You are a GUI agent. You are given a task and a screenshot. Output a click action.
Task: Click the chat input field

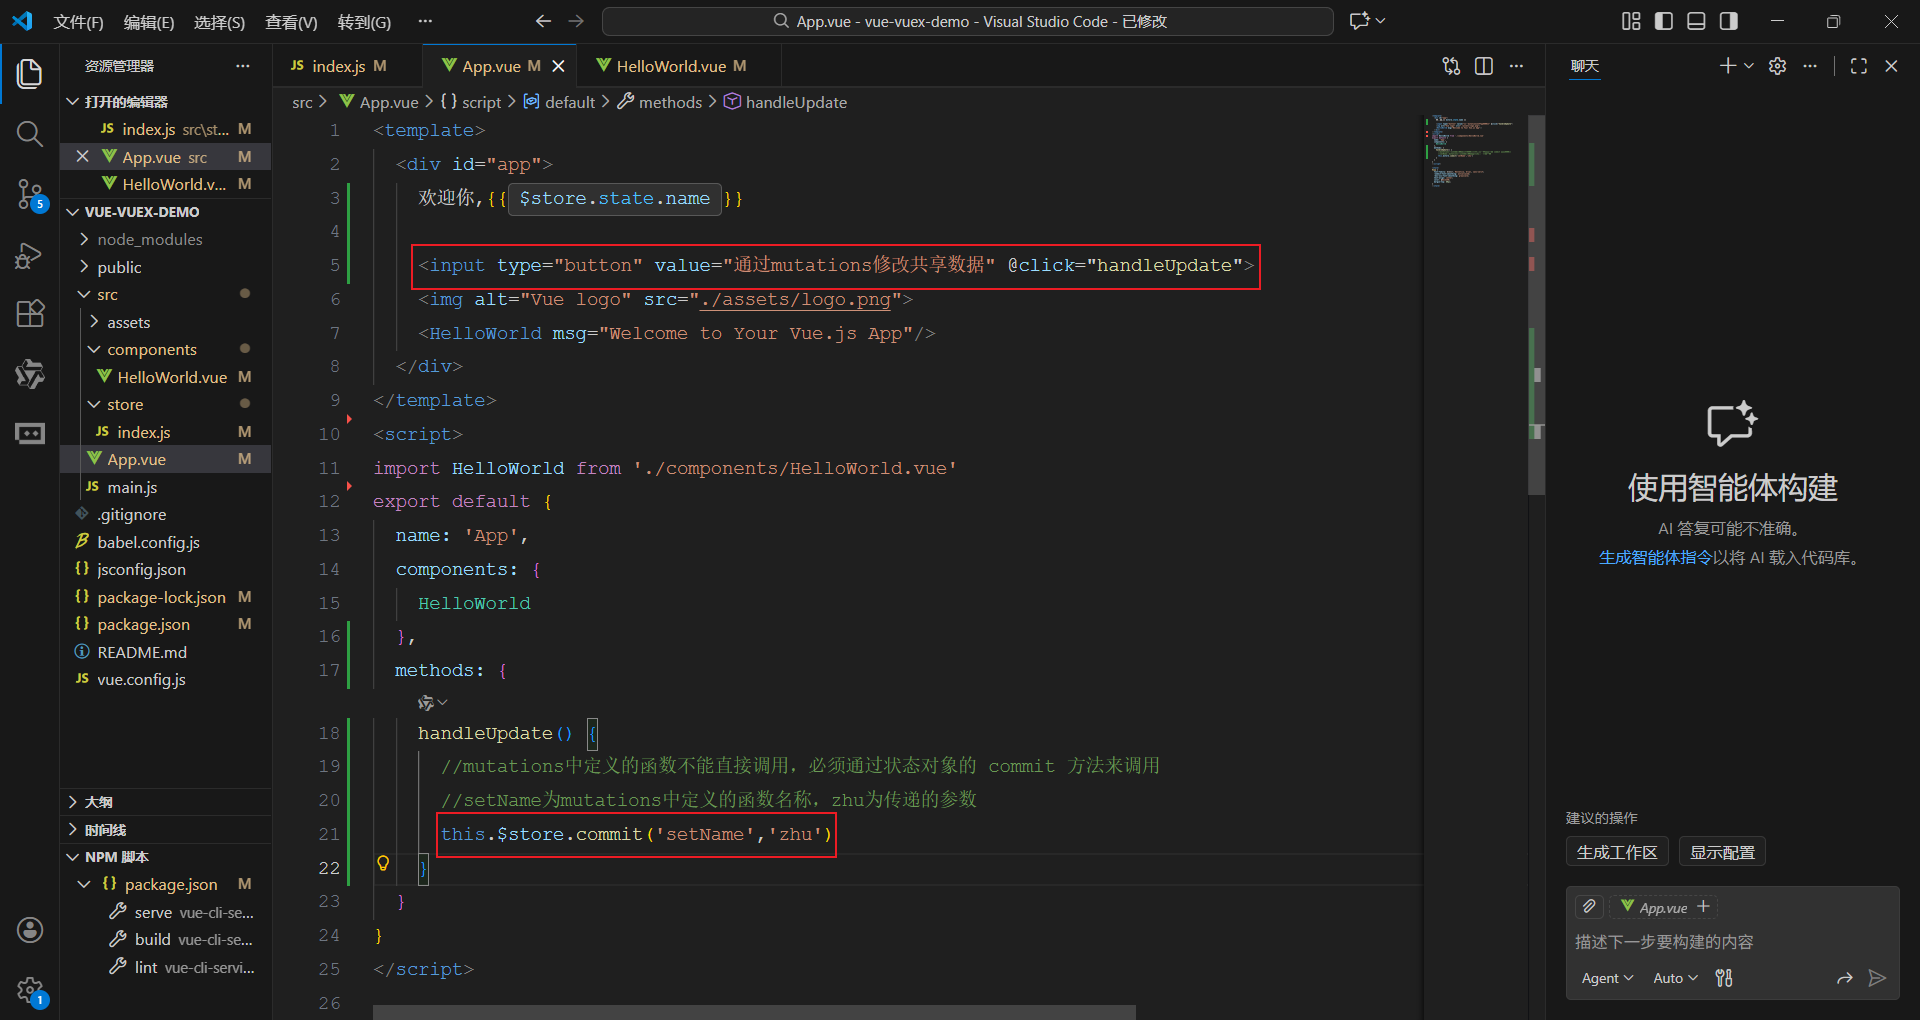(1732, 942)
